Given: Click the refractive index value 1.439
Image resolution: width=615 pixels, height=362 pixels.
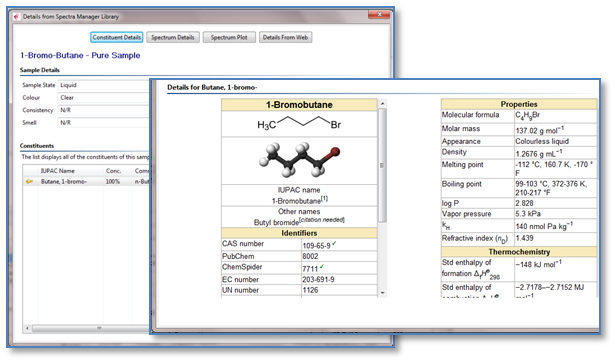Looking at the screenshot, I should [x=524, y=238].
